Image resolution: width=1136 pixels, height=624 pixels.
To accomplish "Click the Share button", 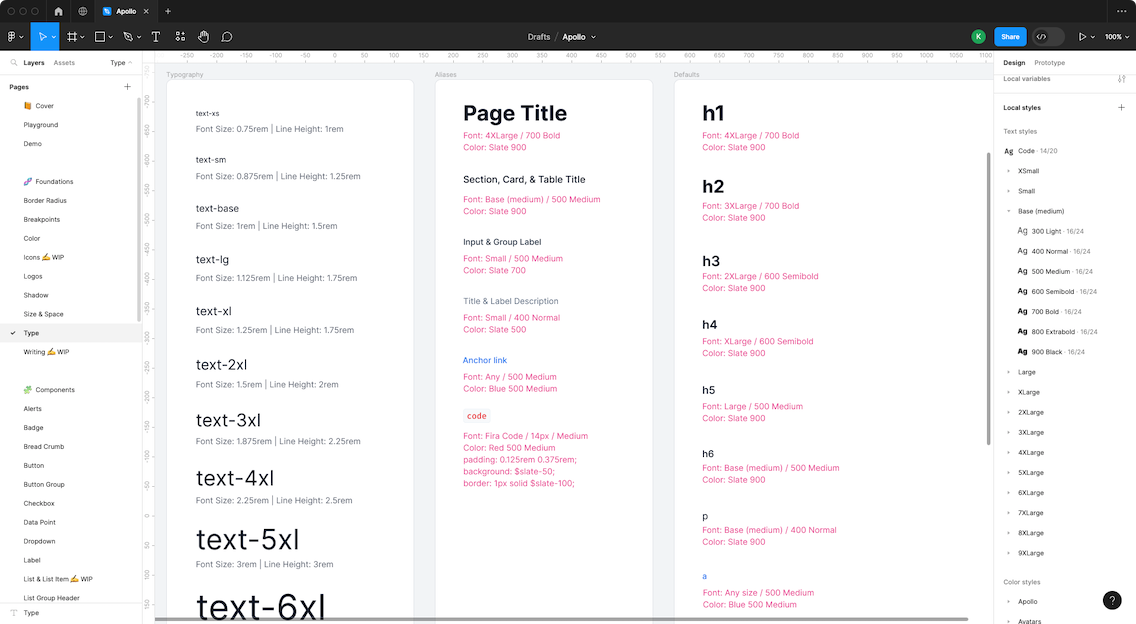I will click(x=1010, y=37).
